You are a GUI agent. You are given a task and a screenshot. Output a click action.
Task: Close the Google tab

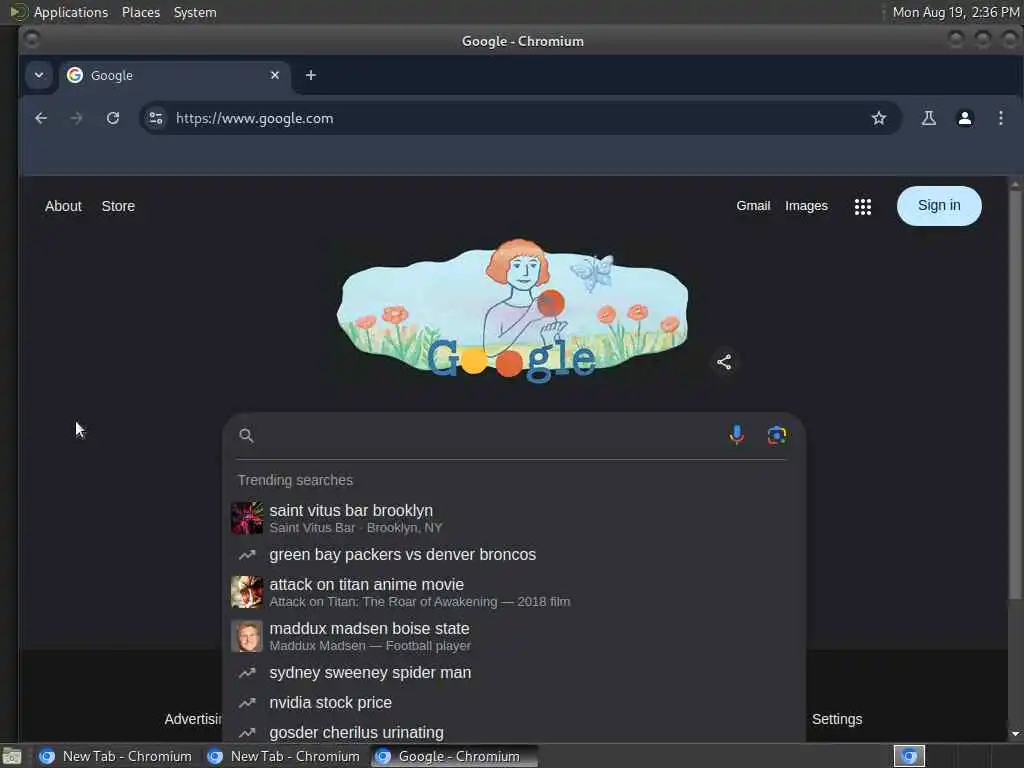[x=275, y=75]
